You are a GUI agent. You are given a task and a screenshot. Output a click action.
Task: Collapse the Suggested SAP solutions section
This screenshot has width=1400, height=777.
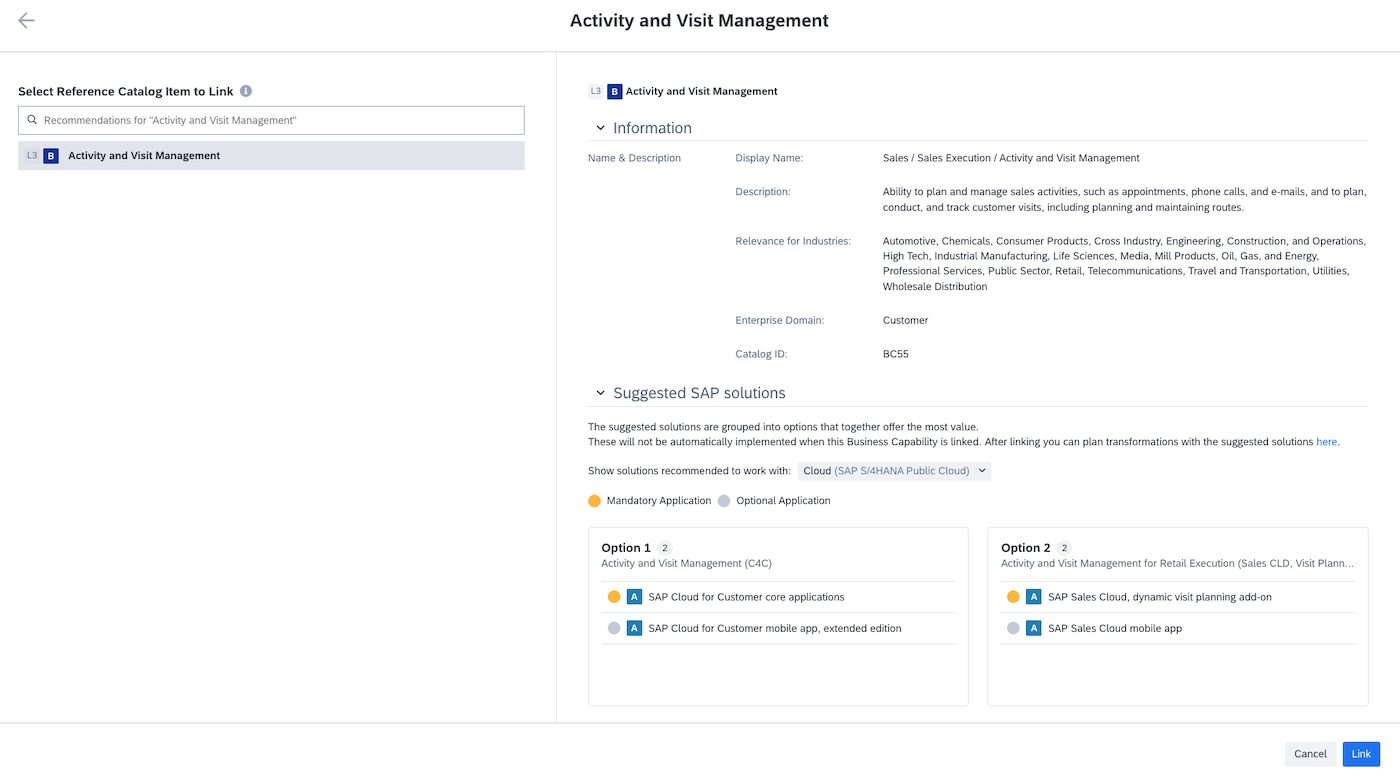600,393
